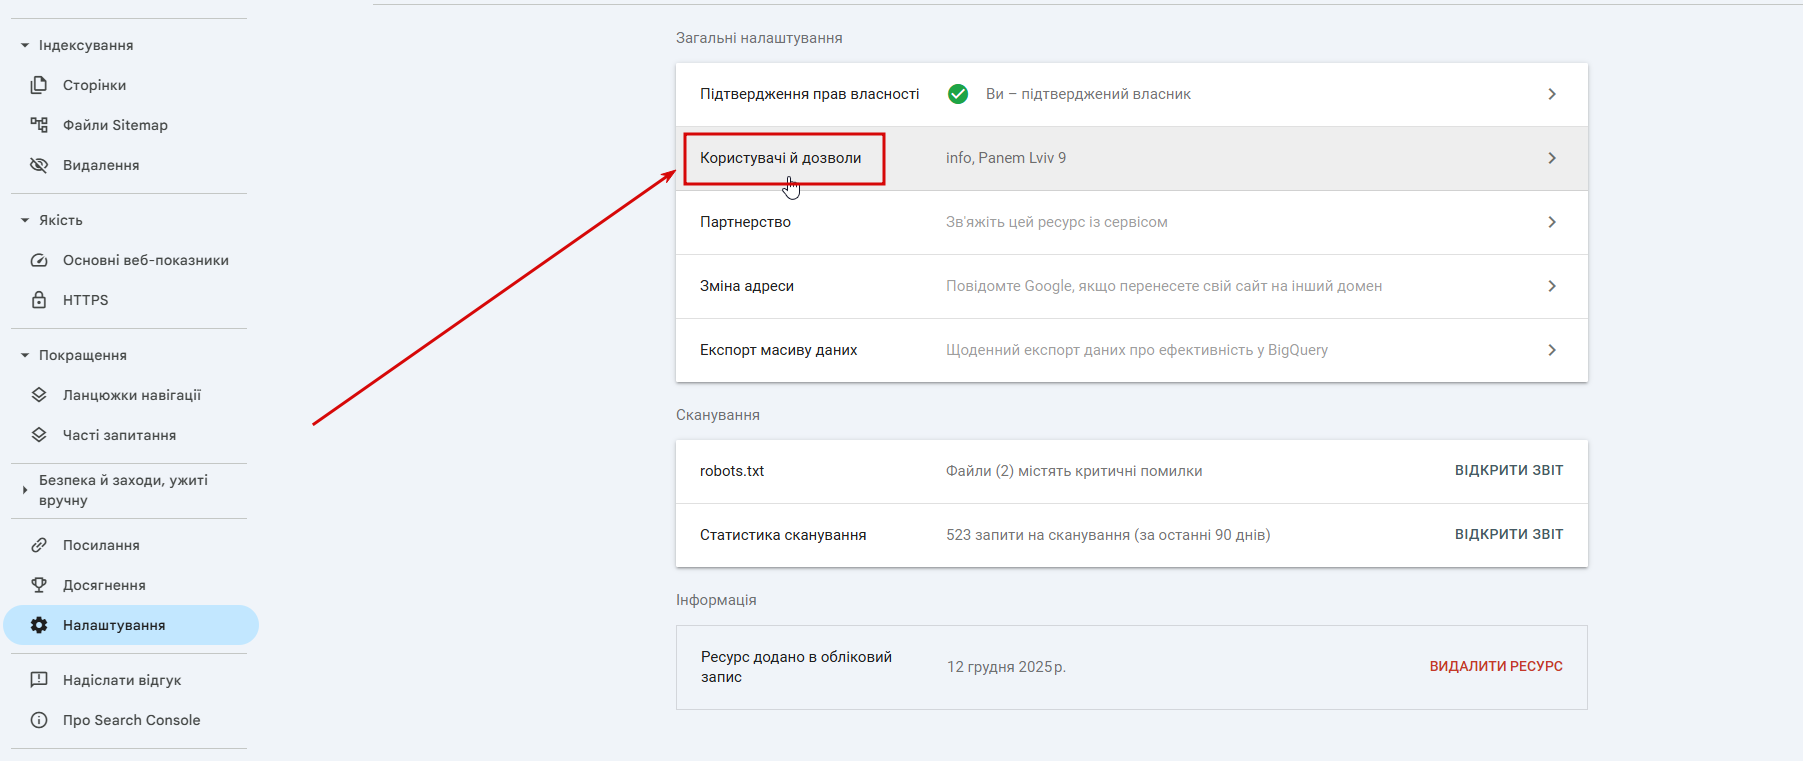Click ВИДАЛИТИ РЕСУРС to remove property
The height and width of the screenshot is (761, 1803).
click(1495, 666)
